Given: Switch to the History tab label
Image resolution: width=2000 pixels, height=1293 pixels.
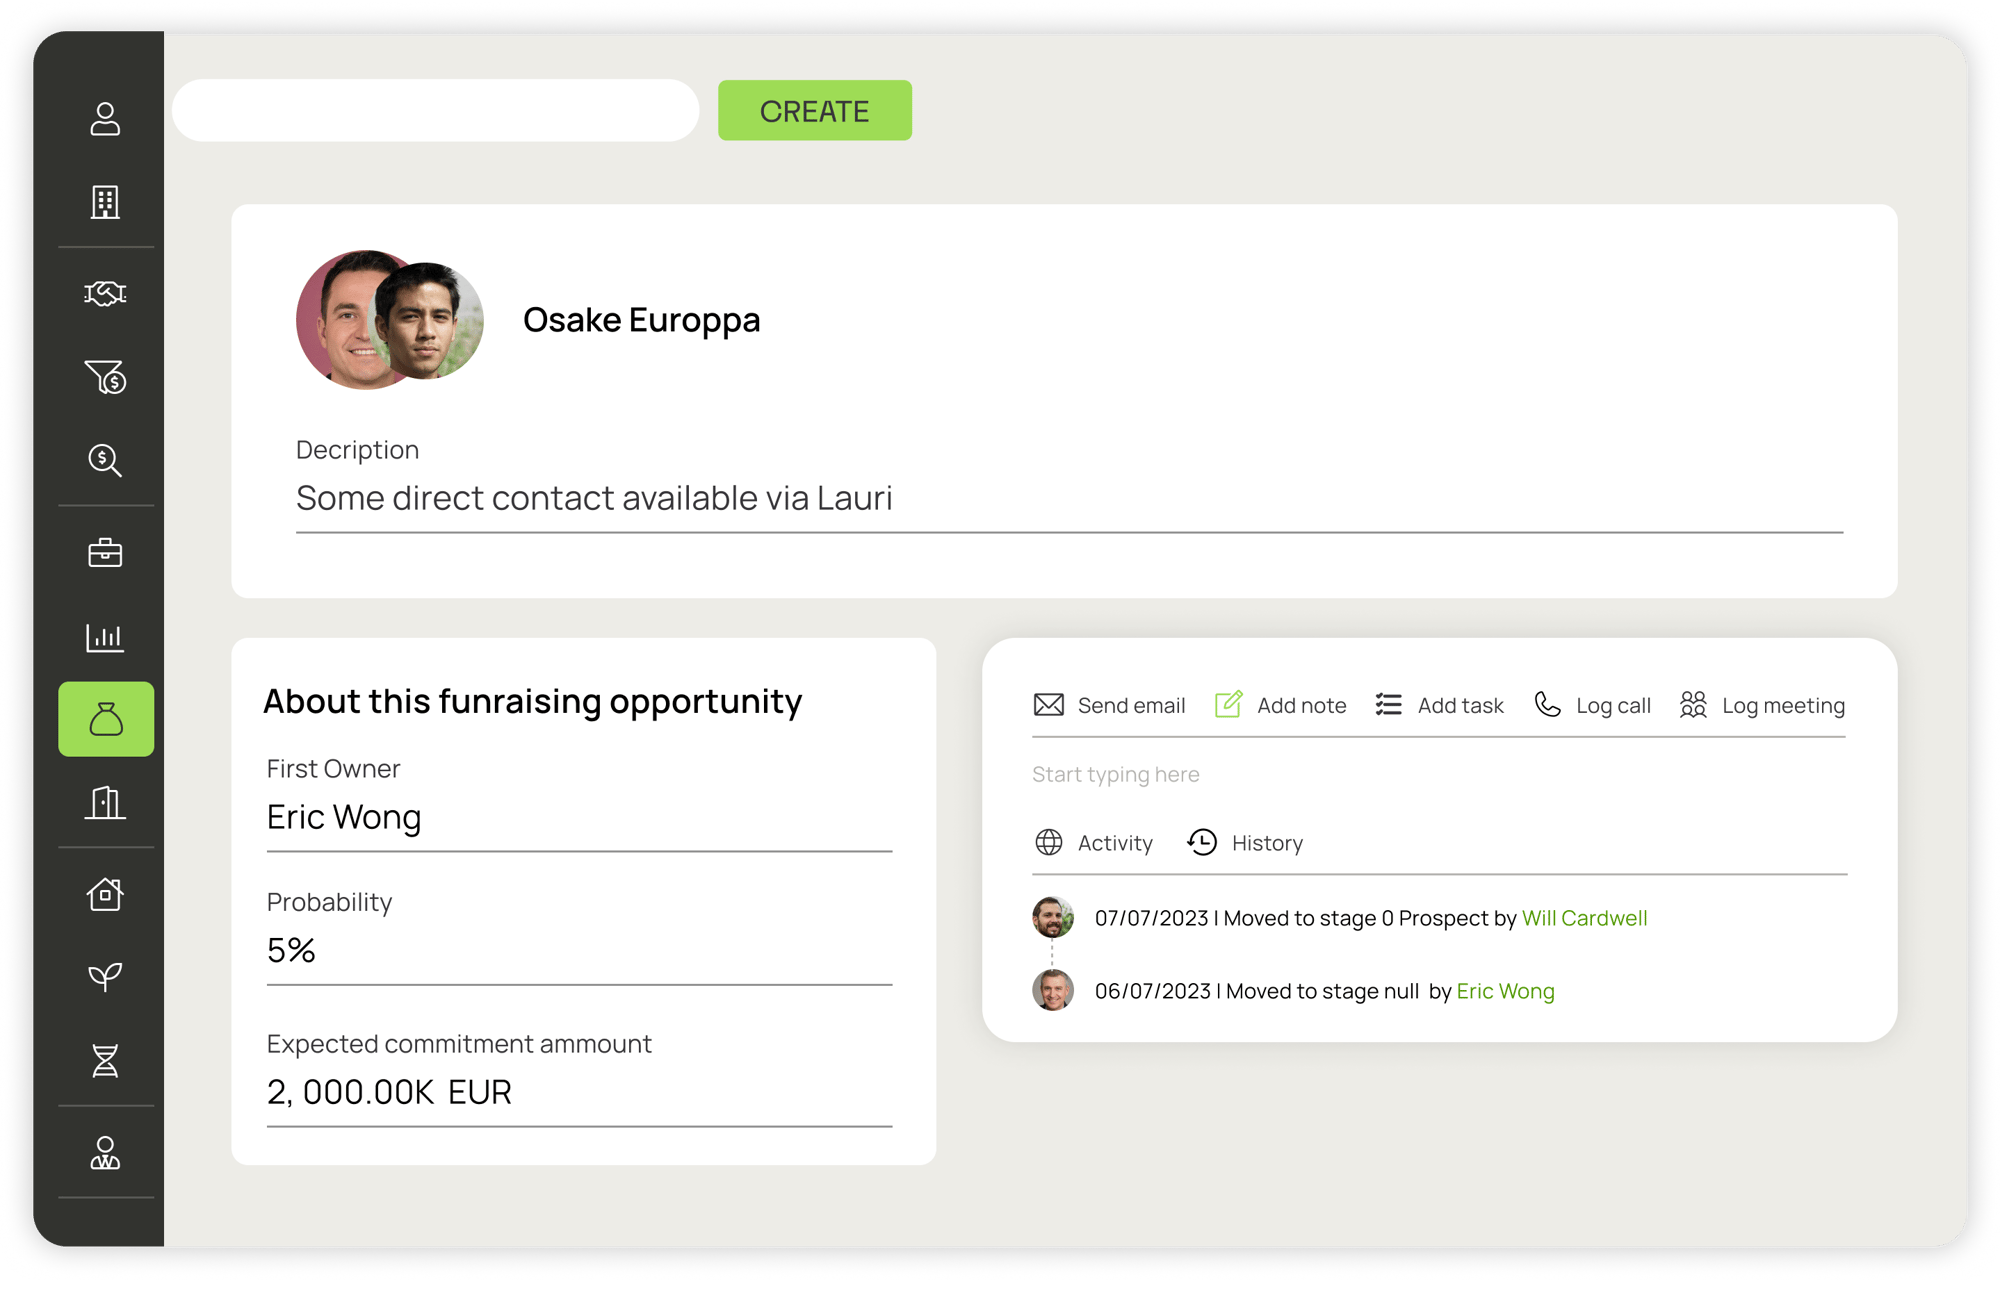Looking at the screenshot, I should pos(1267,843).
